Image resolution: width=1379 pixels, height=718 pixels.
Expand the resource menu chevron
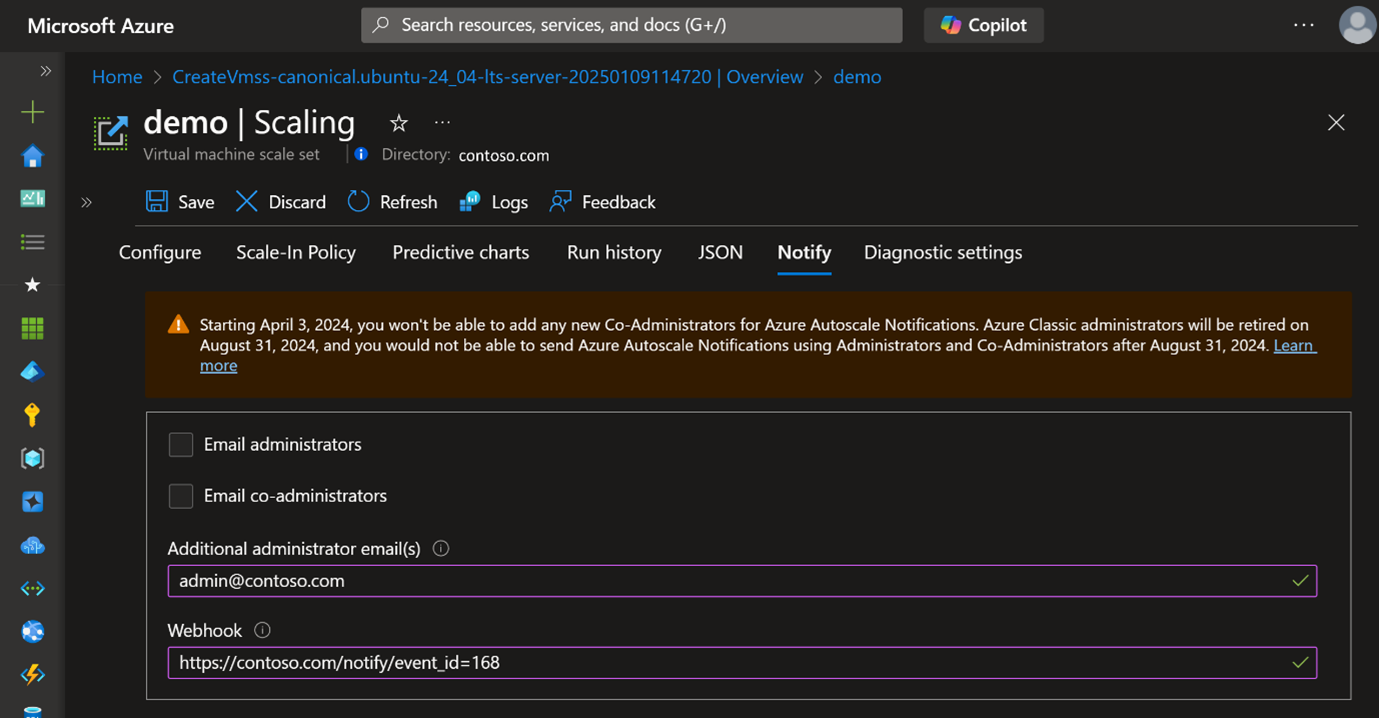tap(87, 202)
